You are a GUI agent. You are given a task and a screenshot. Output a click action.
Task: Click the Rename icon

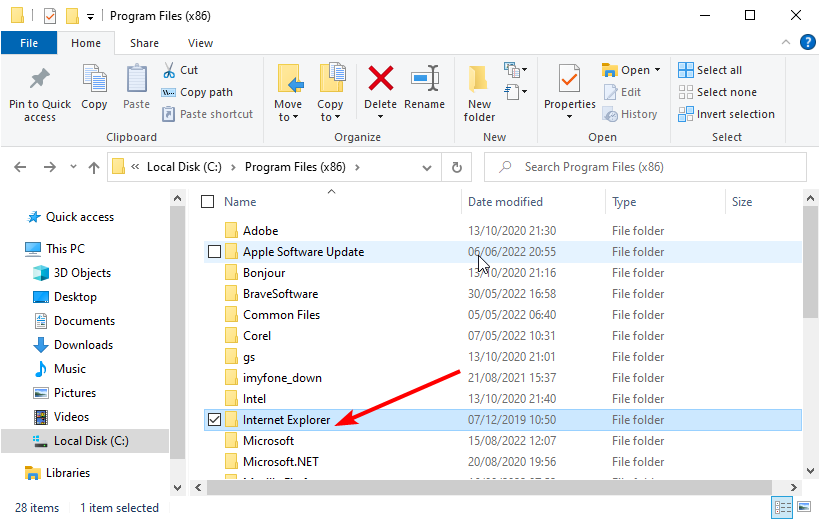425,79
